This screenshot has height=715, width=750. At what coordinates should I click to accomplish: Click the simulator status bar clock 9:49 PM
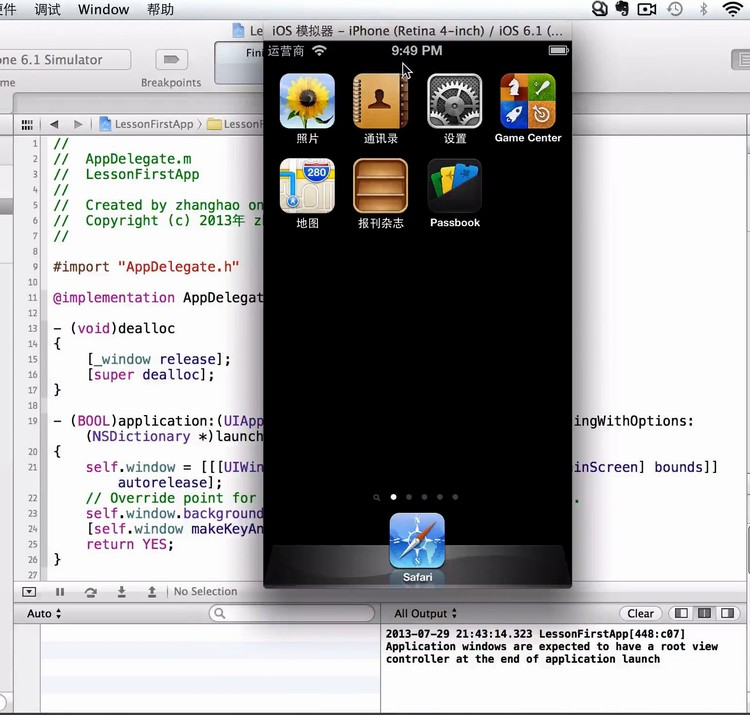(x=417, y=51)
